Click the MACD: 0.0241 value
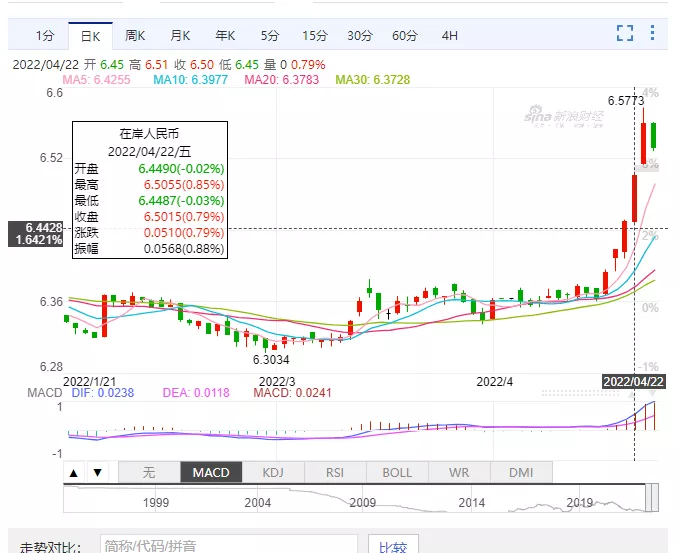 [x=292, y=393]
